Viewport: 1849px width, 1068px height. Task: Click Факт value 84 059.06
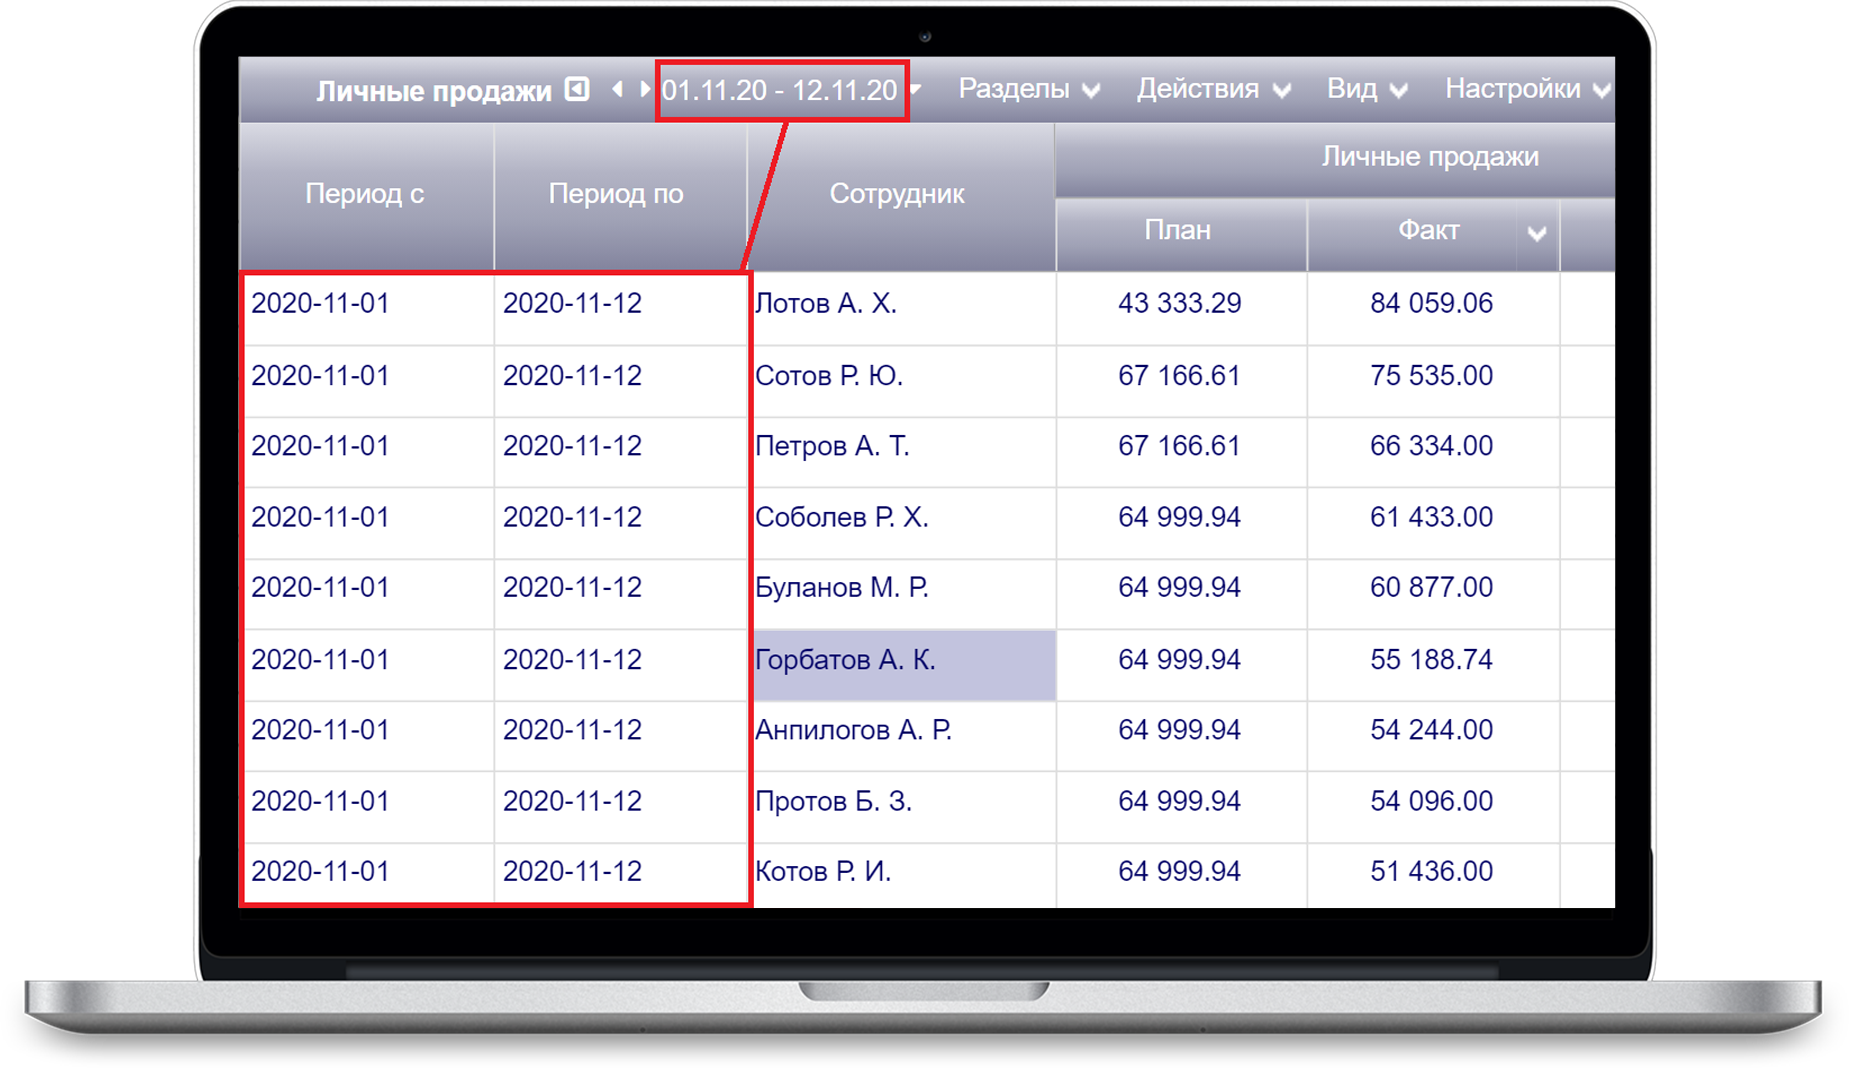(x=1431, y=304)
